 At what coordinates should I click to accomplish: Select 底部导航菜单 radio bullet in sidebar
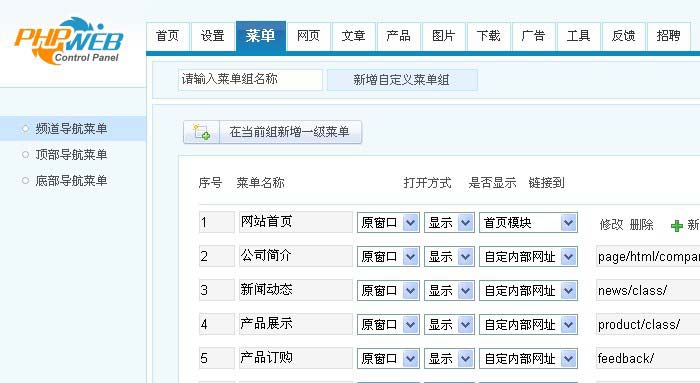click(25, 181)
